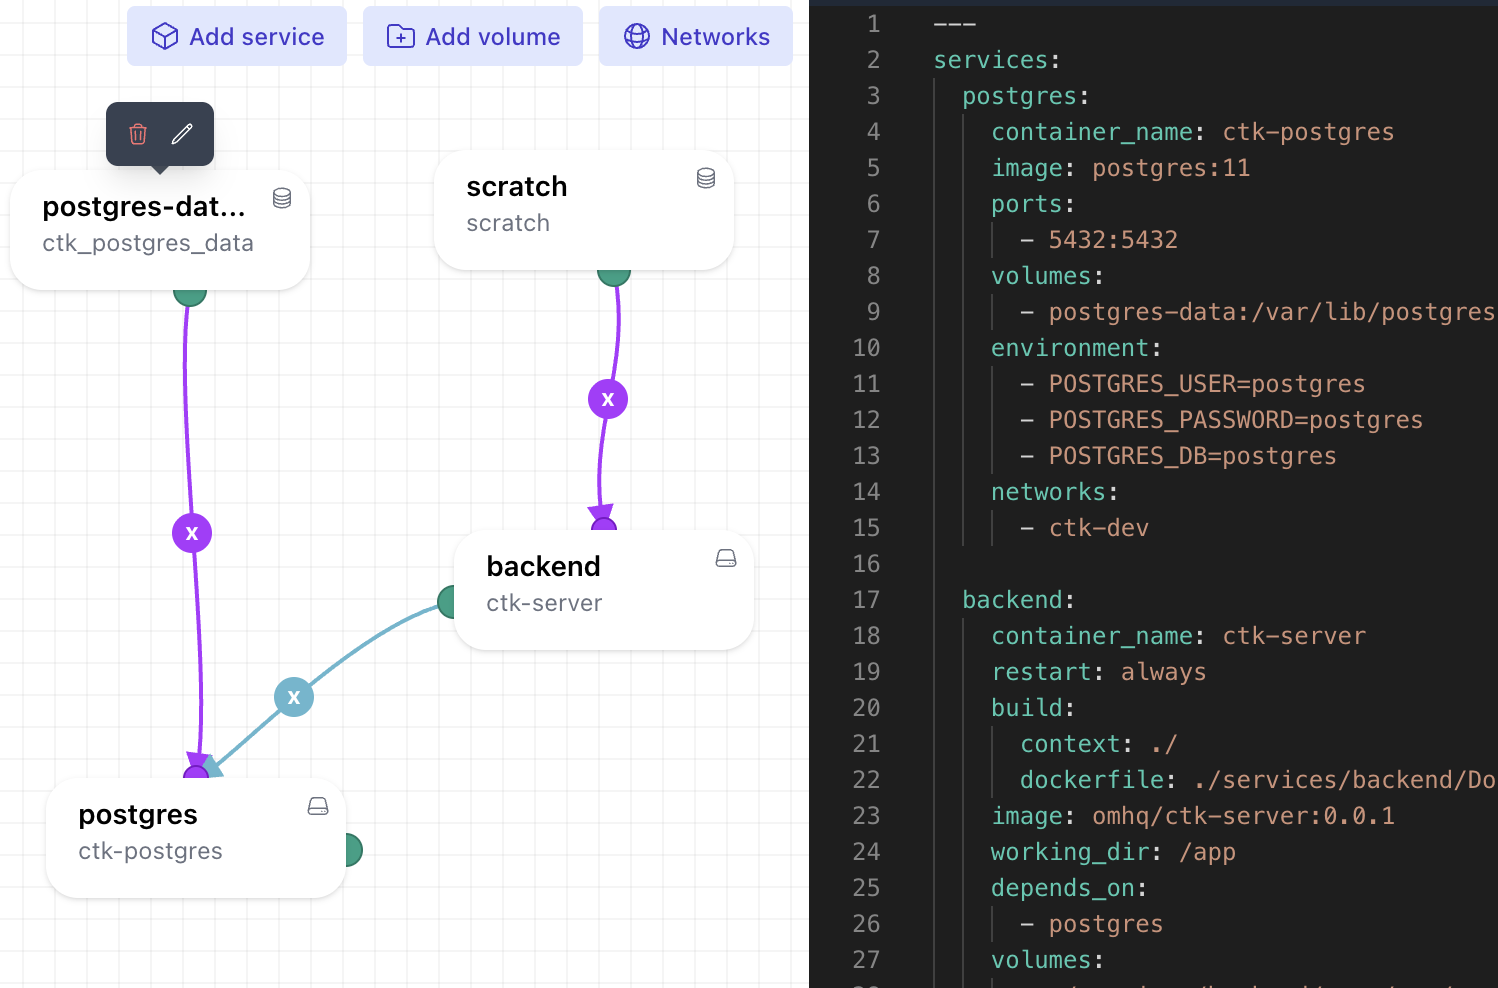Click the green connection handle on the backend node
Viewport: 1498px width, 988px height.
point(449,602)
